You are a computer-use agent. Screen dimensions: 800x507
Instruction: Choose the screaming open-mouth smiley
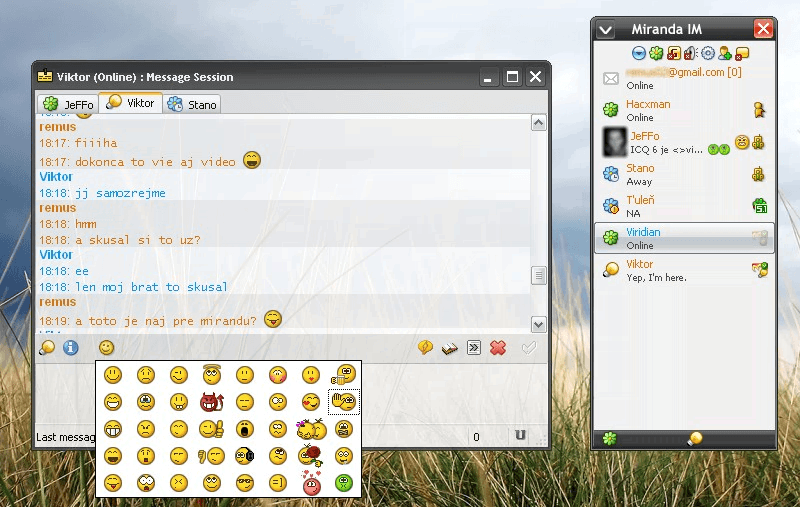pos(245,429)
